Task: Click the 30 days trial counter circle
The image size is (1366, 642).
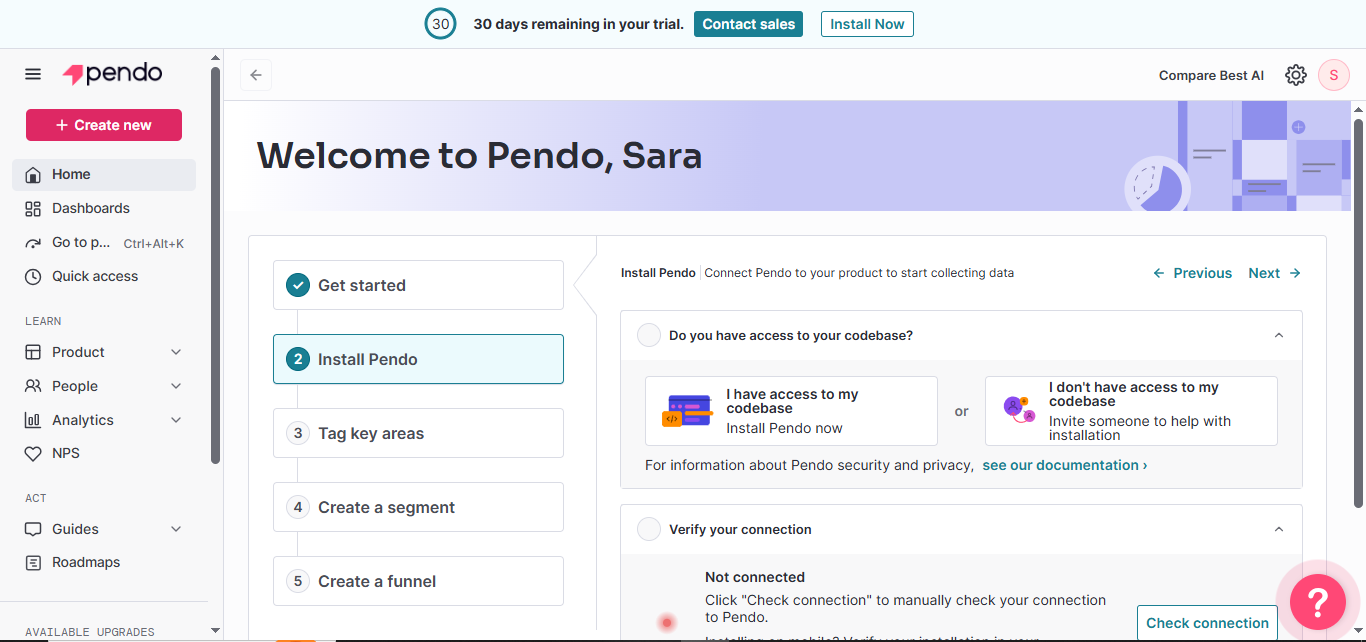Action: (x=441, y=24)
